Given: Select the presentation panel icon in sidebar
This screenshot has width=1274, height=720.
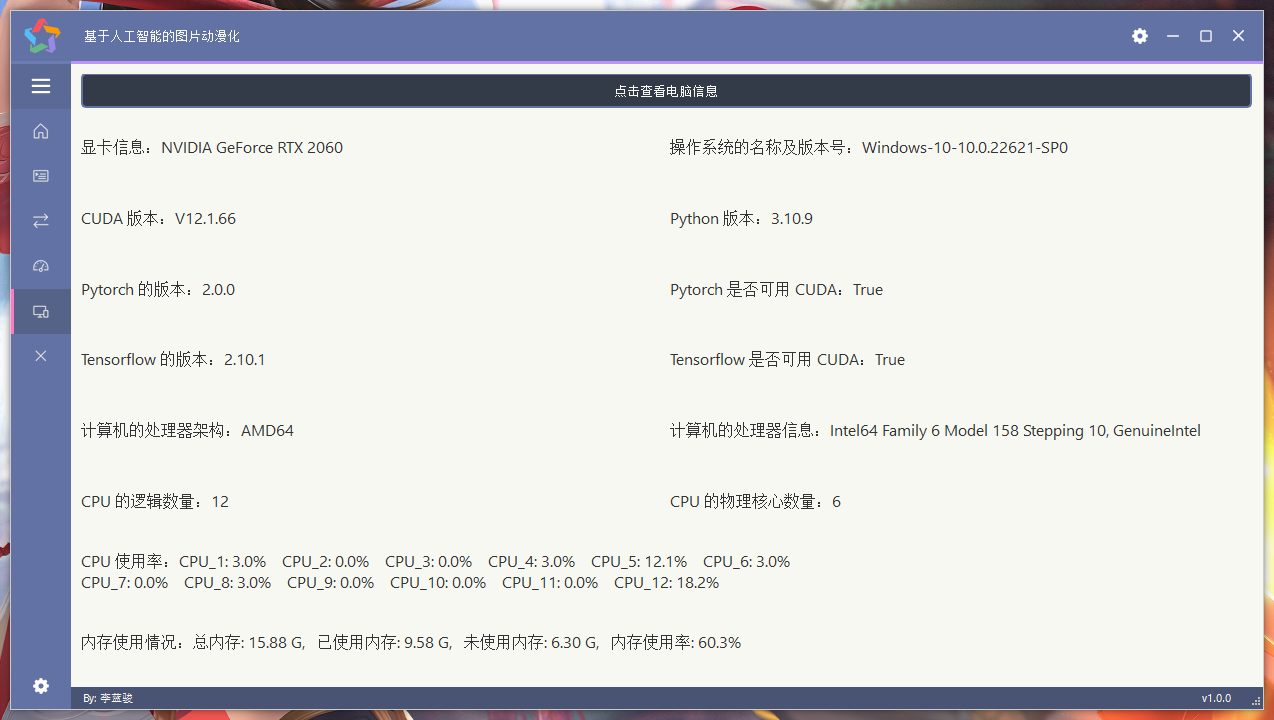Looking at the screenshot, I should [40, 175].
